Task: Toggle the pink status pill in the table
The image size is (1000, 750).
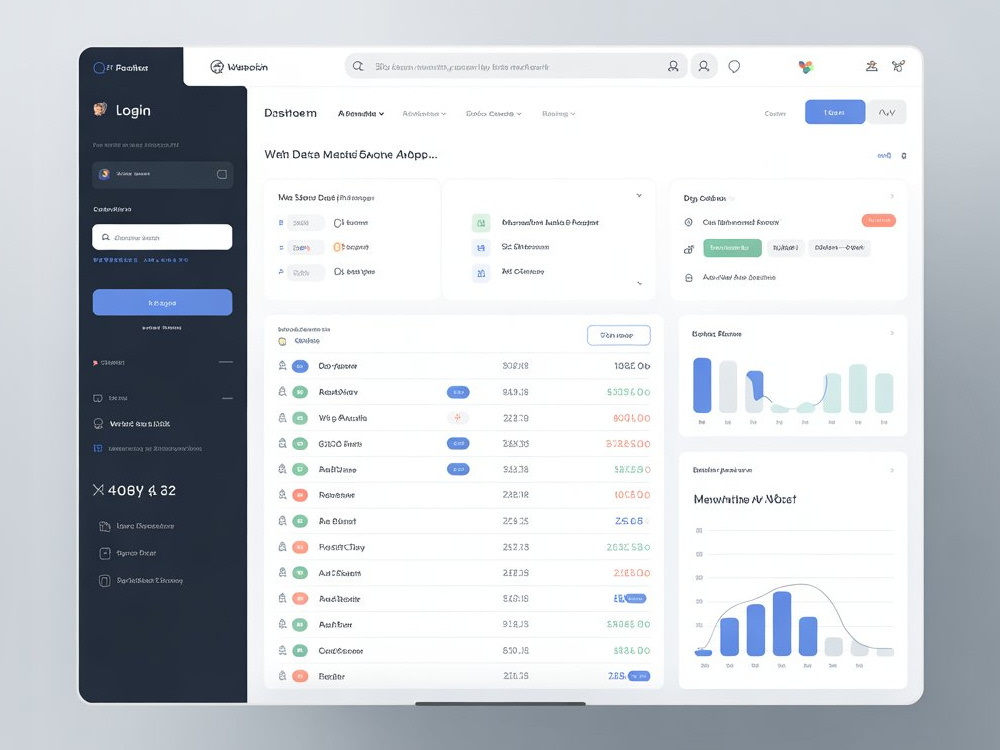Action: pyautogui.click(x=457, y=418)
